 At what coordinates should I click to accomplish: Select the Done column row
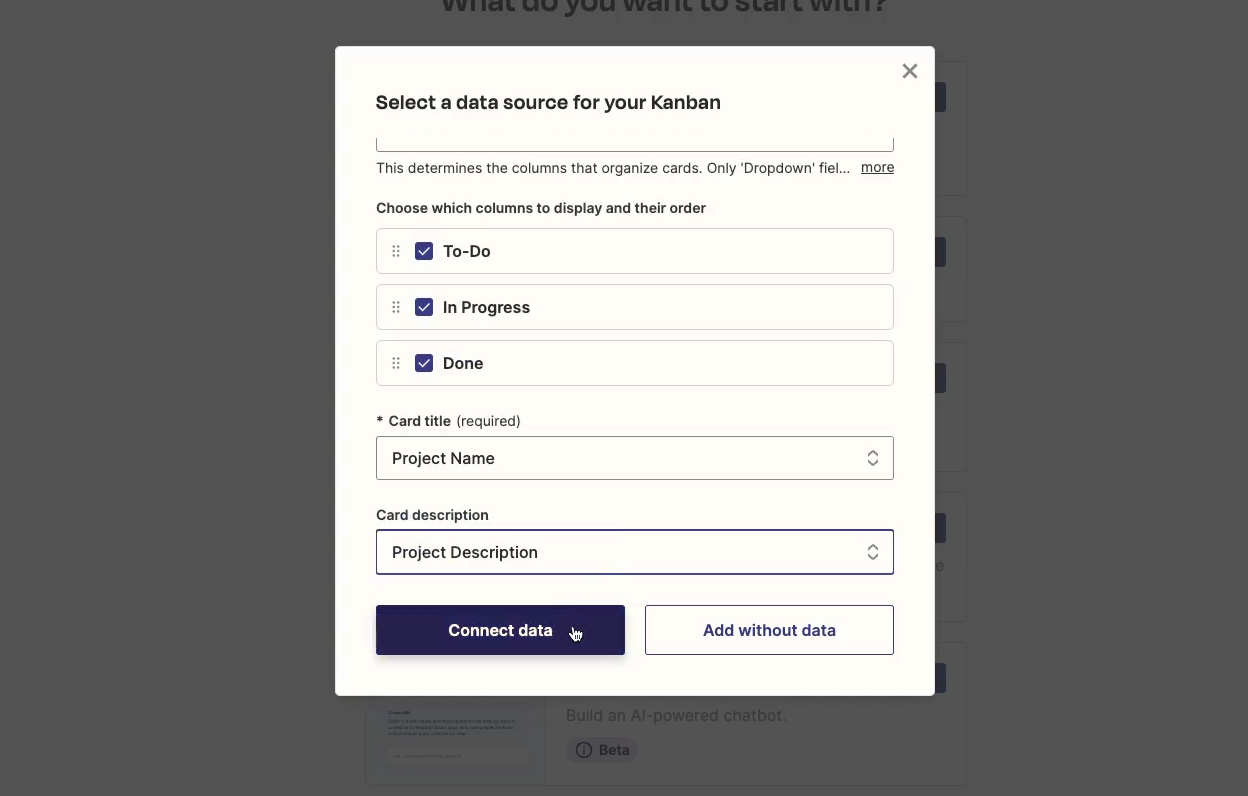(x=635, y=363)
